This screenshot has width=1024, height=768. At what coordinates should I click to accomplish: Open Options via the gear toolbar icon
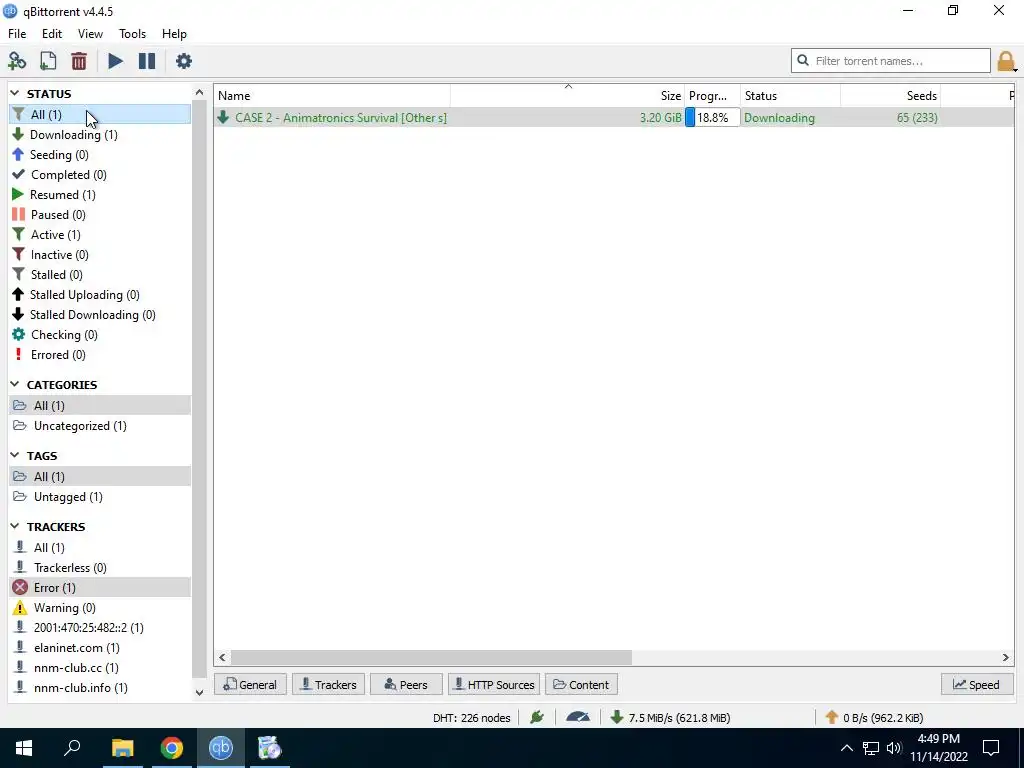tap(184, 61)
